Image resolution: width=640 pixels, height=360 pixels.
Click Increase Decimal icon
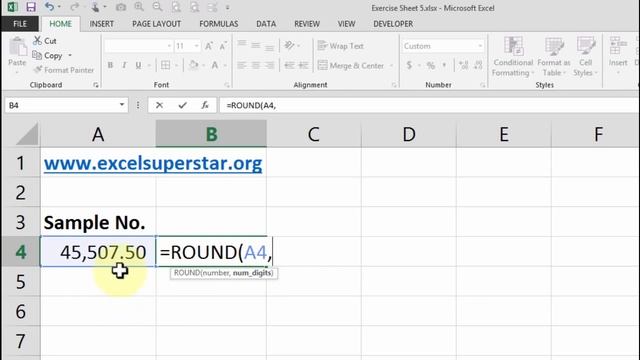(463, 65)
